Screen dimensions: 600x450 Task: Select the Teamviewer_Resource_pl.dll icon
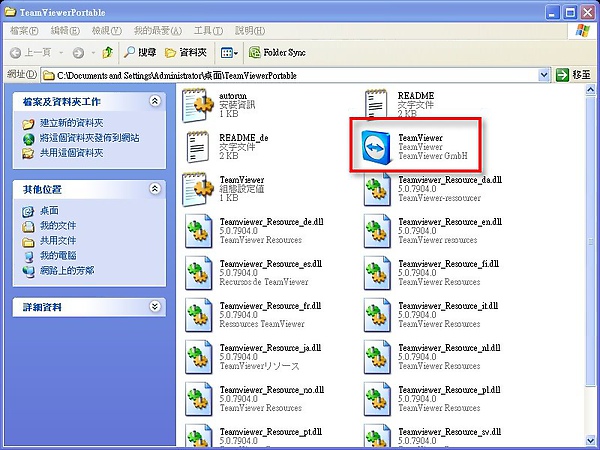pos(377,399)
